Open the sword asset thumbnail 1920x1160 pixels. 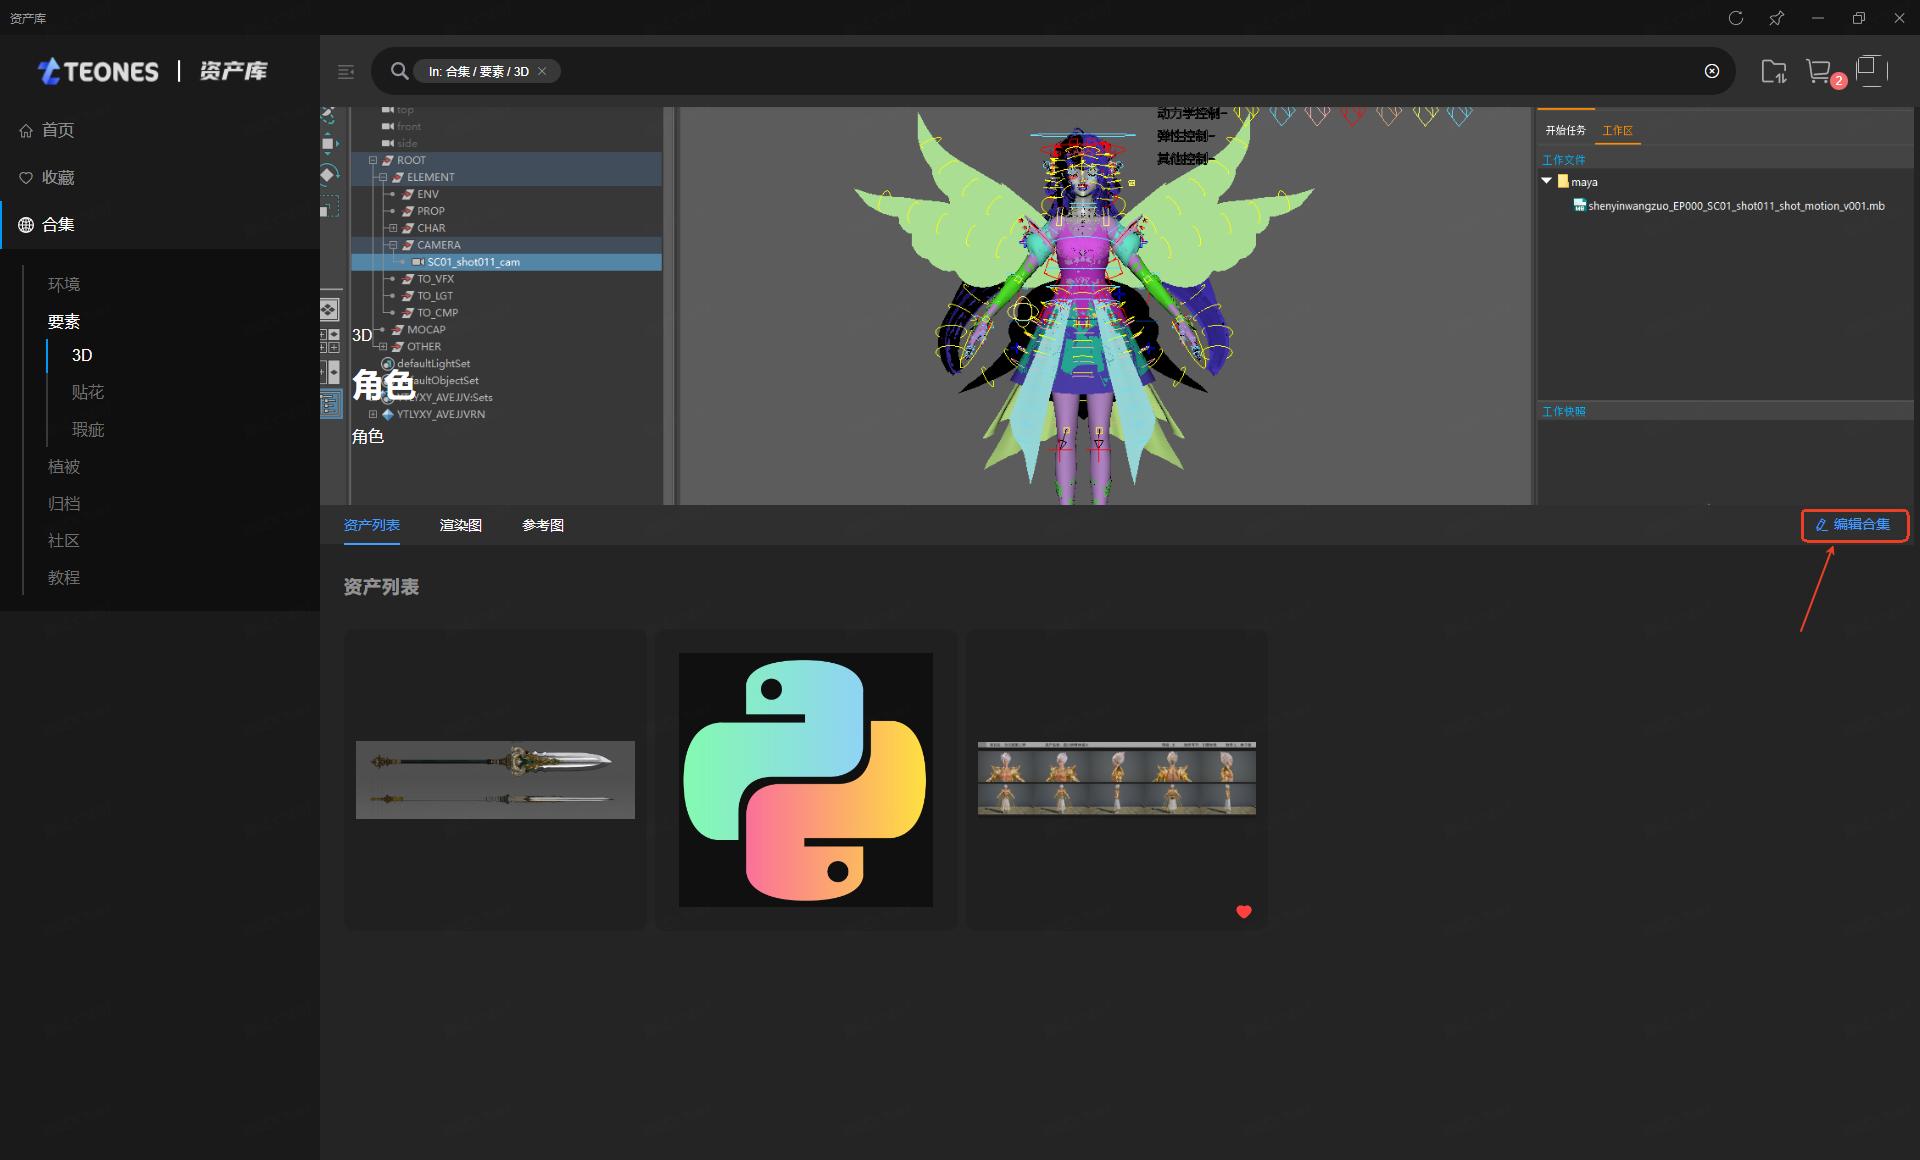(495, 779)
